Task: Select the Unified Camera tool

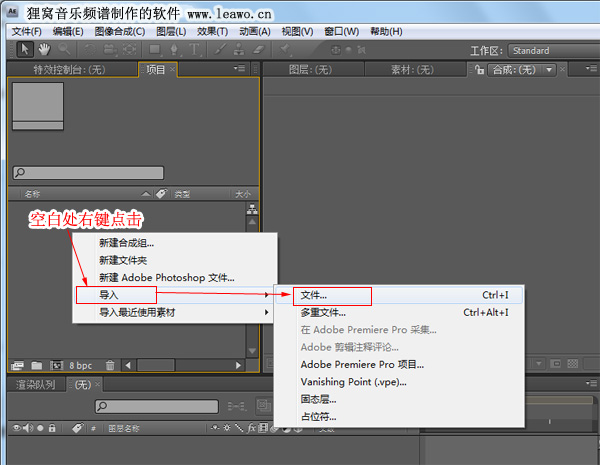Action: [110, 49]
